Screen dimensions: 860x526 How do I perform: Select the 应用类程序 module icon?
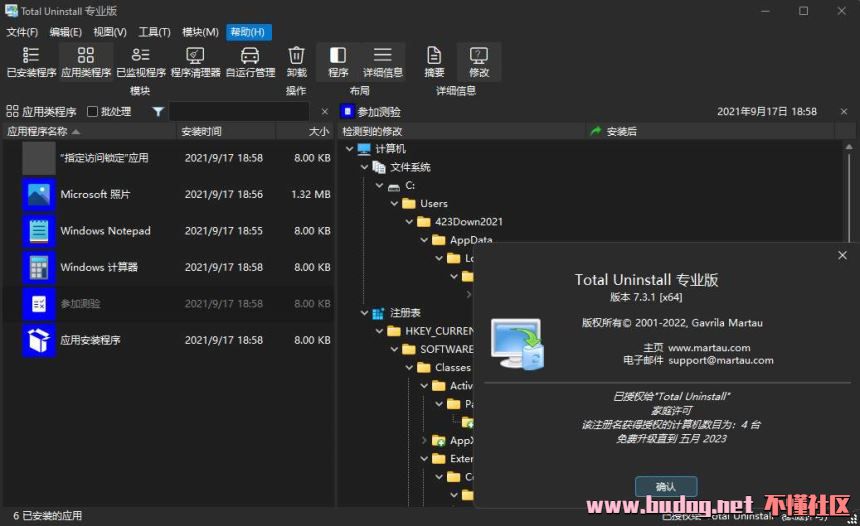86,55
